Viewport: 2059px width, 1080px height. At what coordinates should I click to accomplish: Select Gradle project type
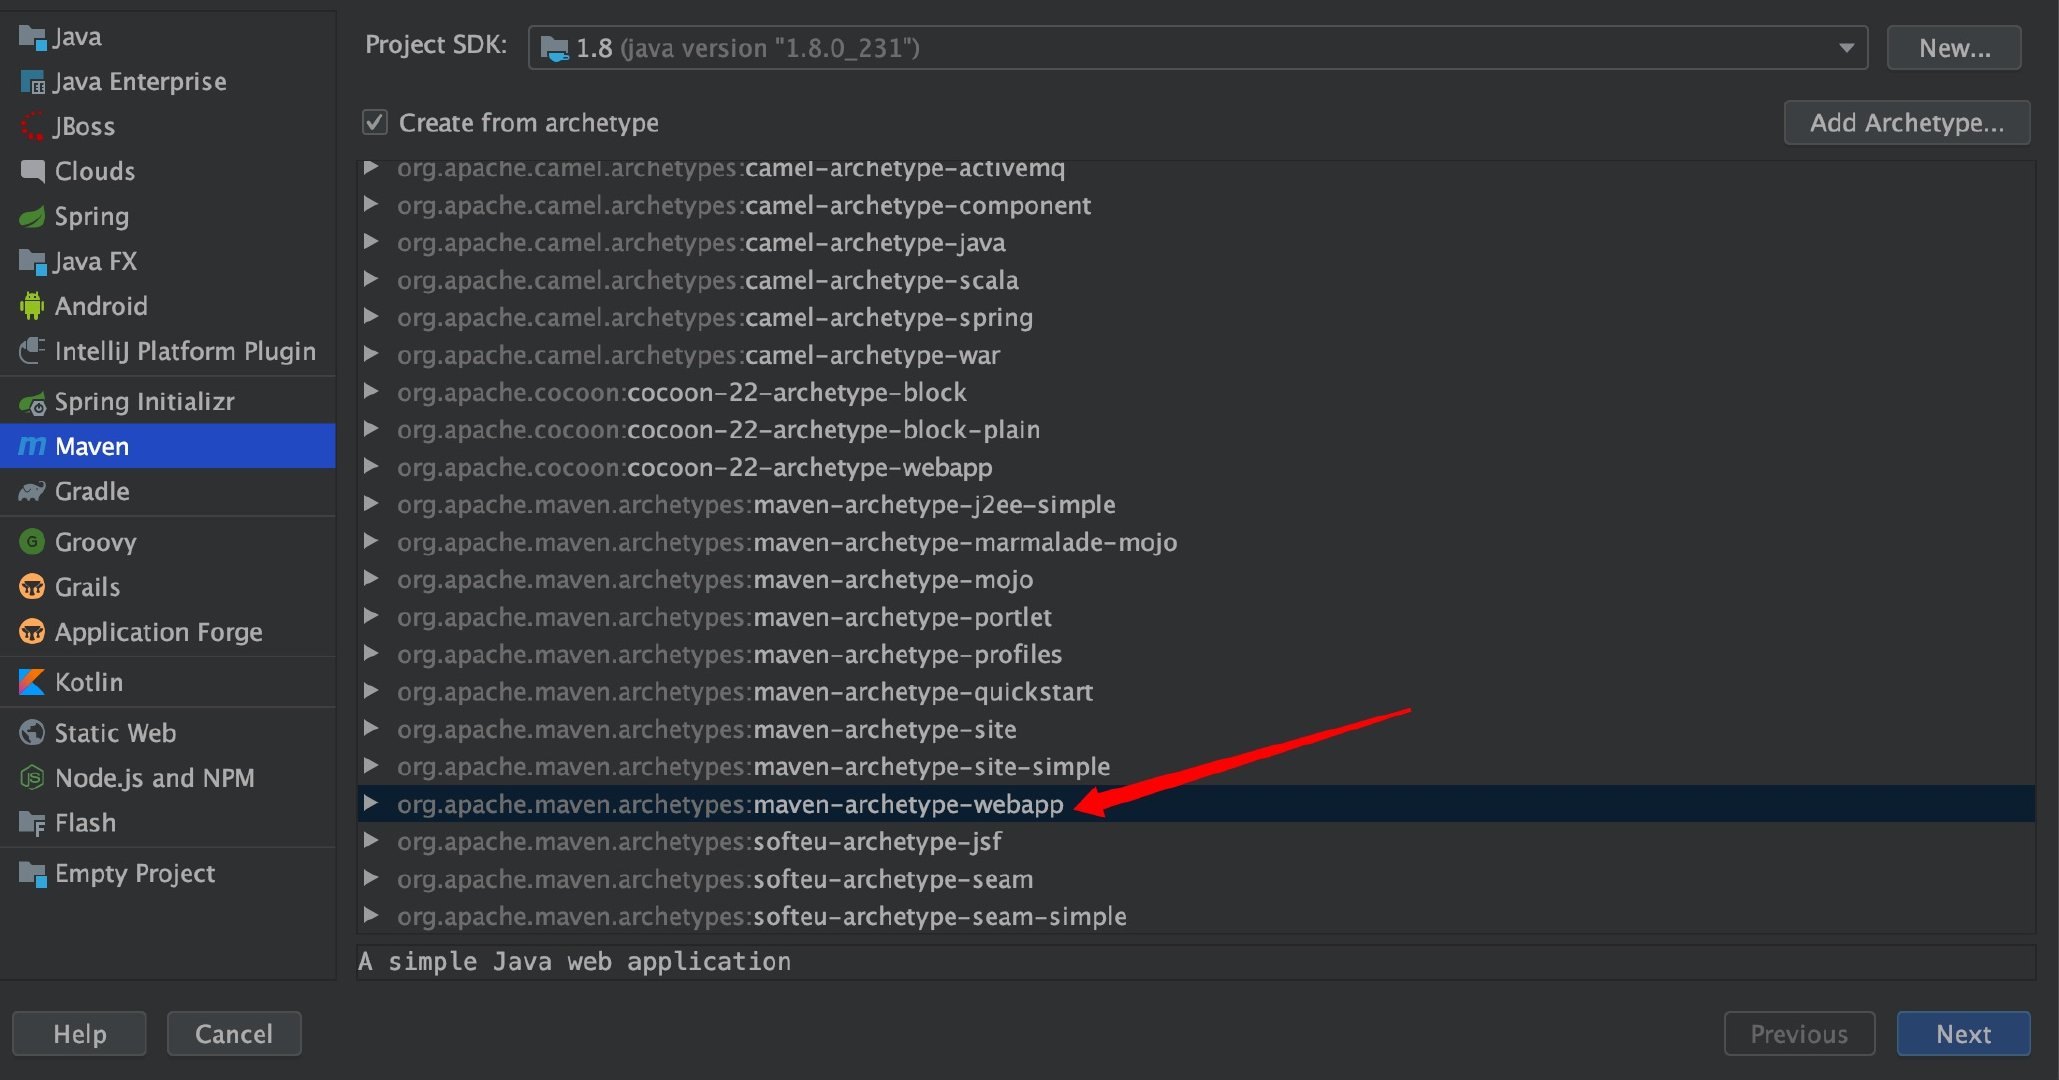(x=167, y=491)
